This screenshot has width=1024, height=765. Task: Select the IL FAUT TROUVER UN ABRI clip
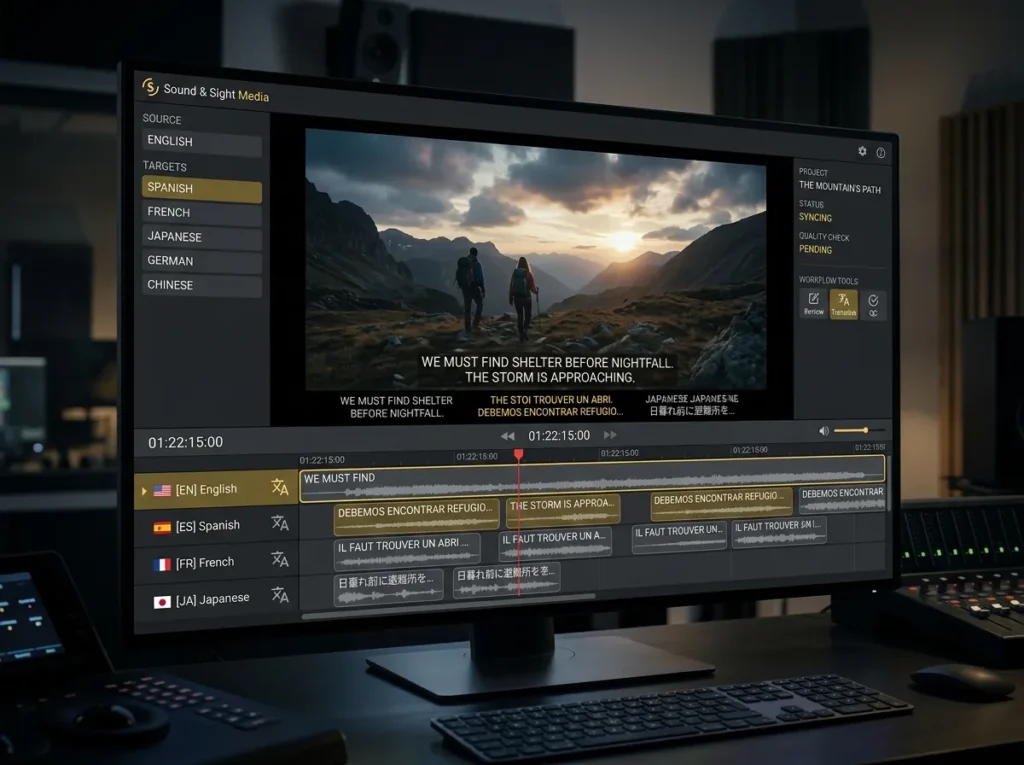click(x=407, y=551)
